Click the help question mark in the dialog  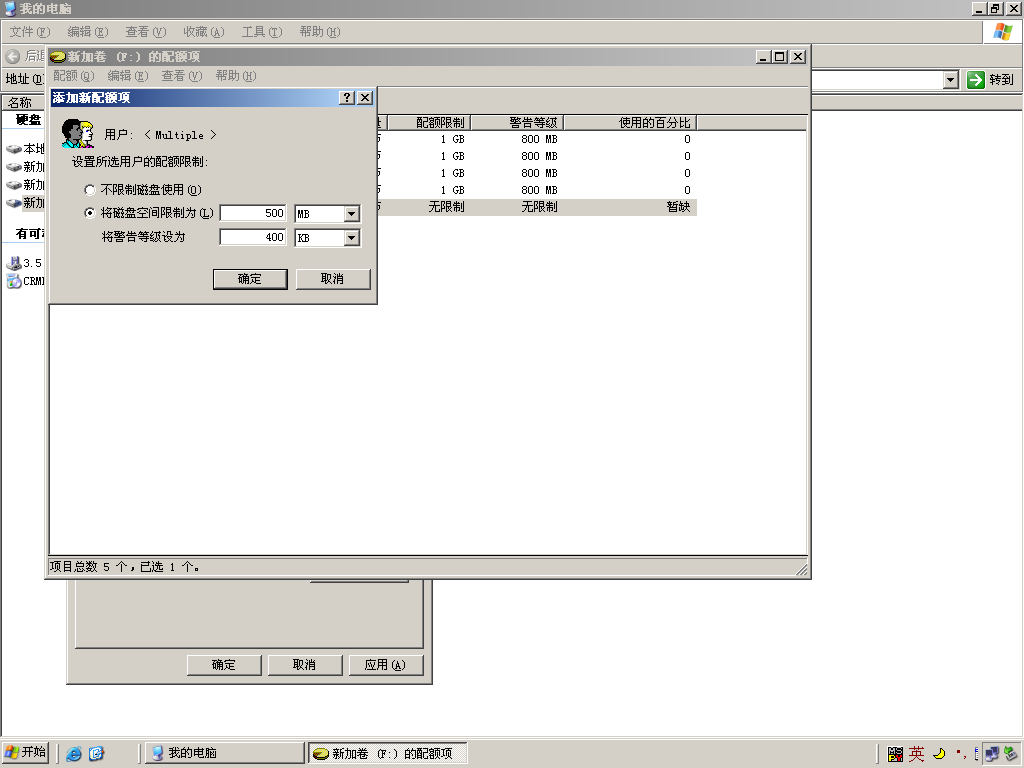[x=347, y=98]
